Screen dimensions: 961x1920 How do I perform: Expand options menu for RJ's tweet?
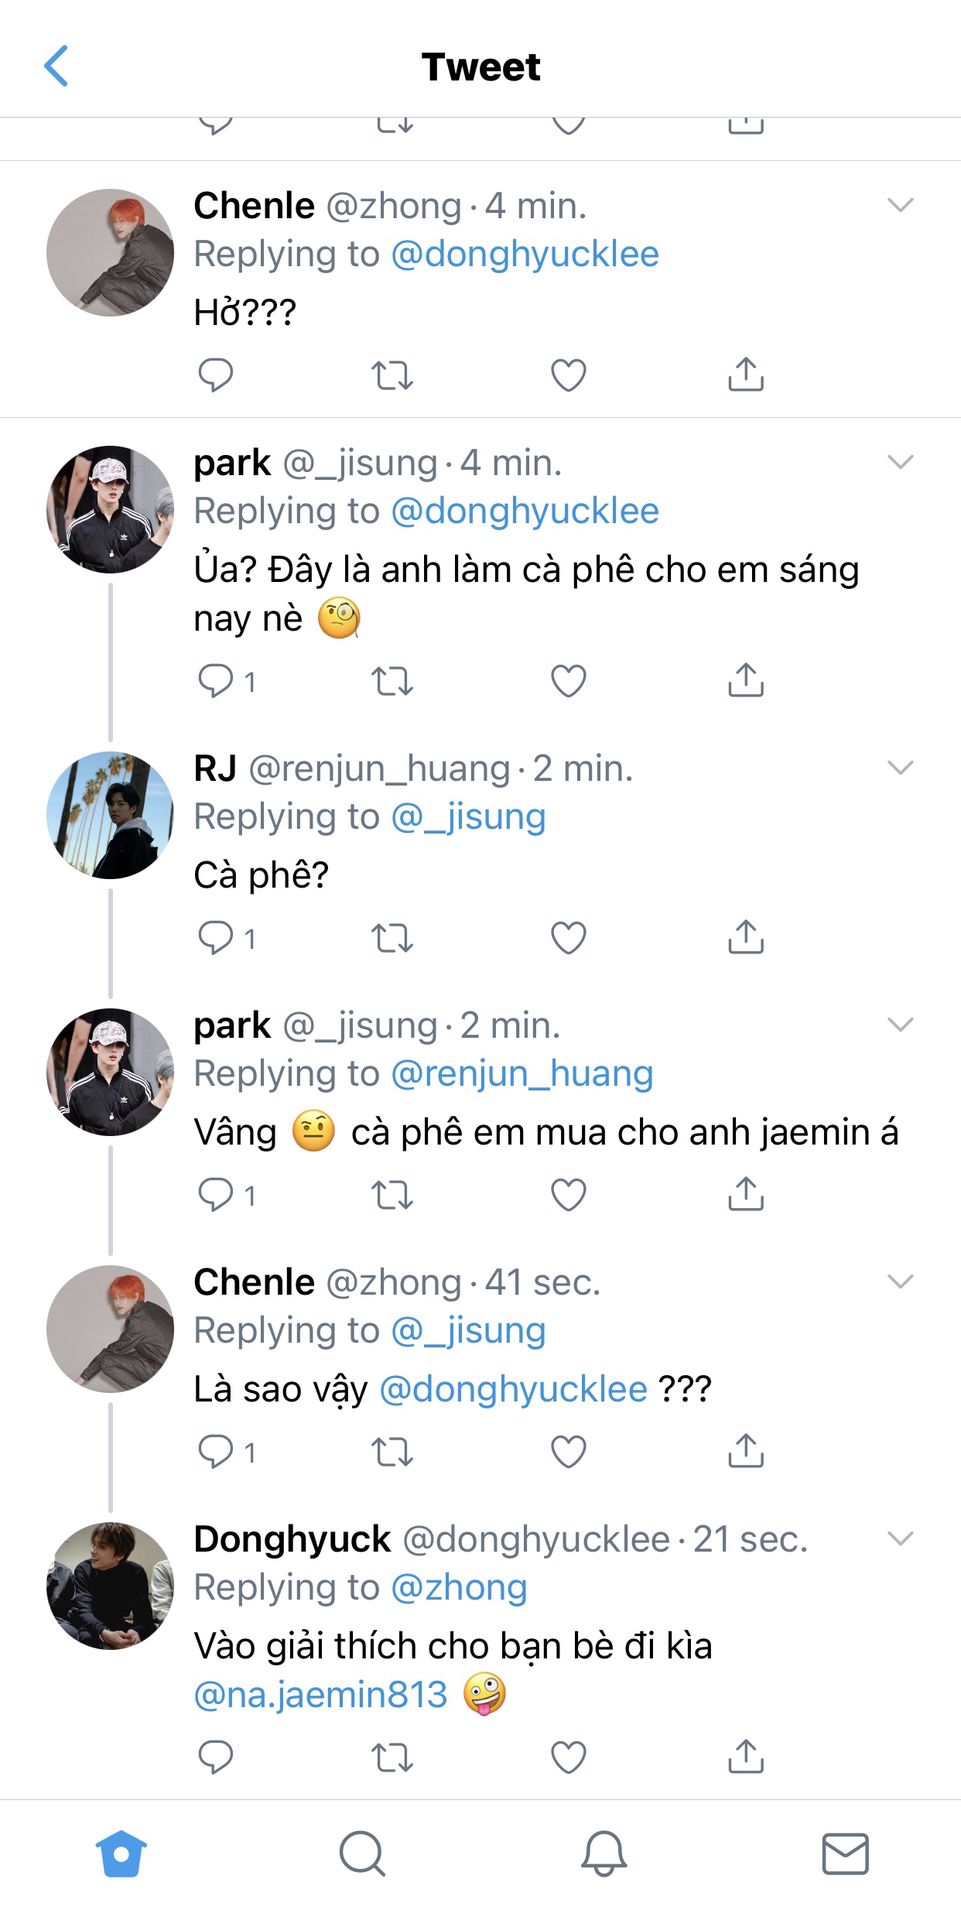tap(900, 768)
